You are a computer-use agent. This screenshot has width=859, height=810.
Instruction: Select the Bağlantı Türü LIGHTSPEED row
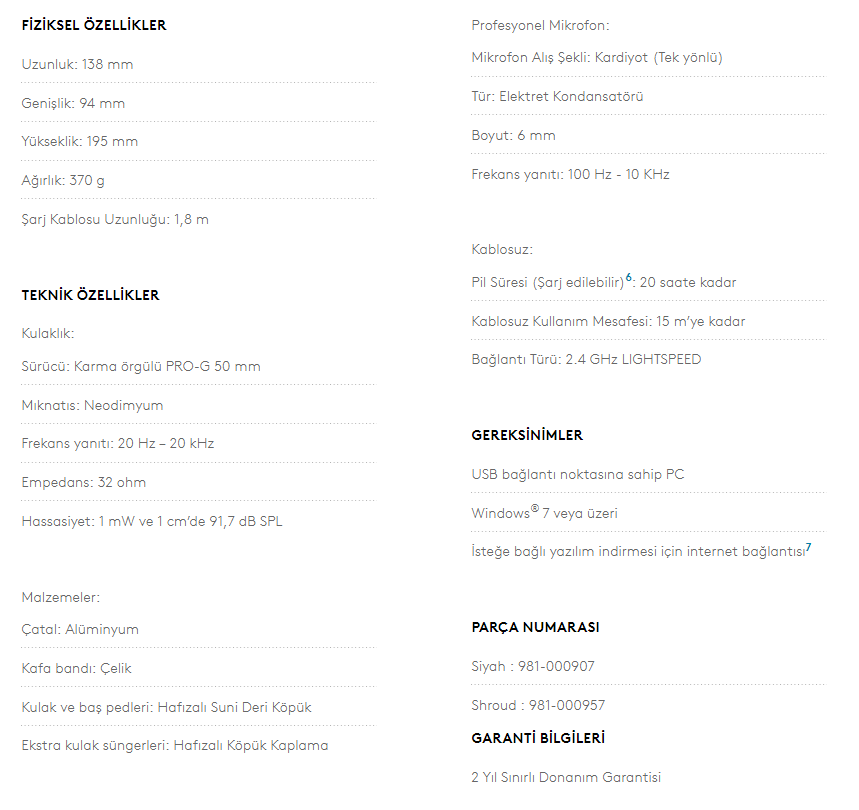pos(586,359)
